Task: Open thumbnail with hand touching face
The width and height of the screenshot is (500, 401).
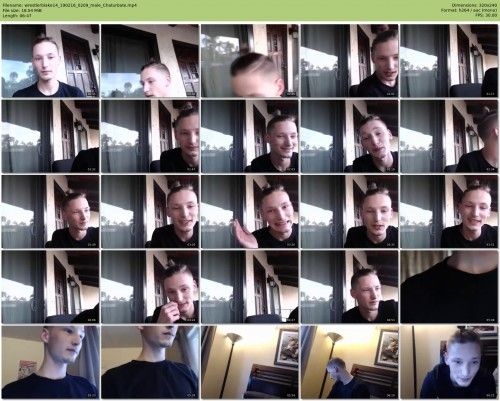Action: point(150,287)
